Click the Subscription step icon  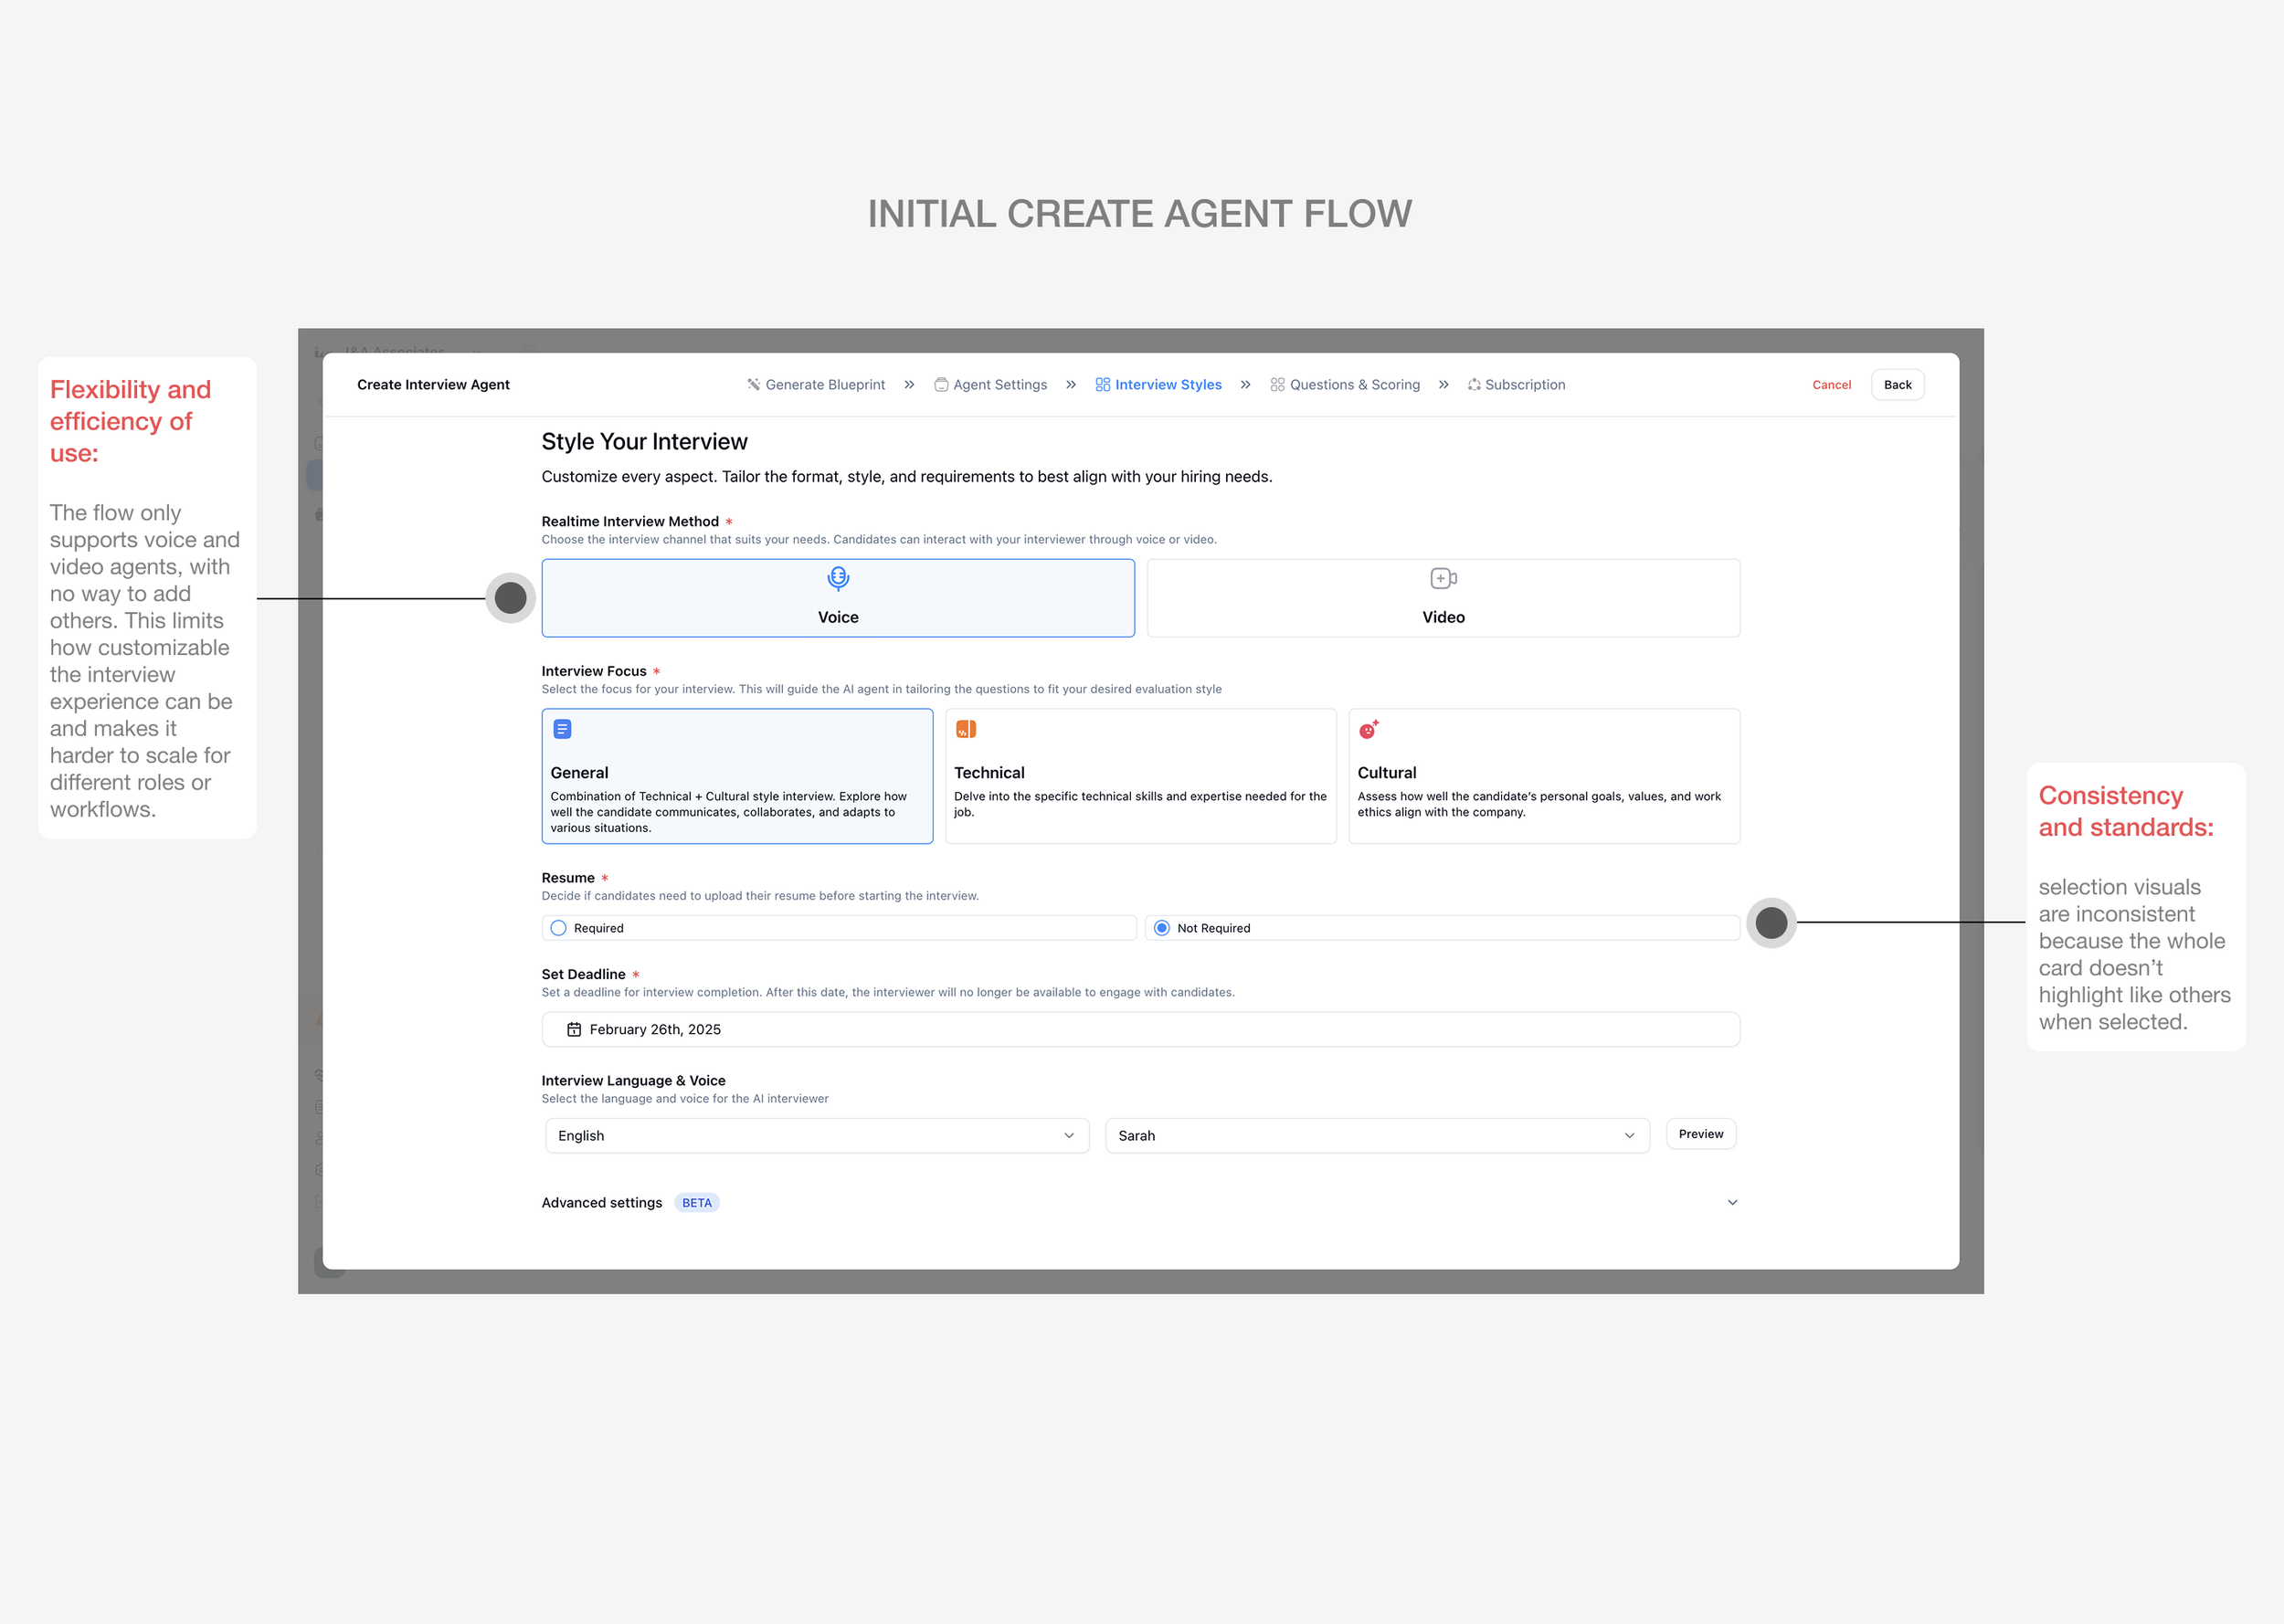pyautogui.click(x=1474, y=385)
